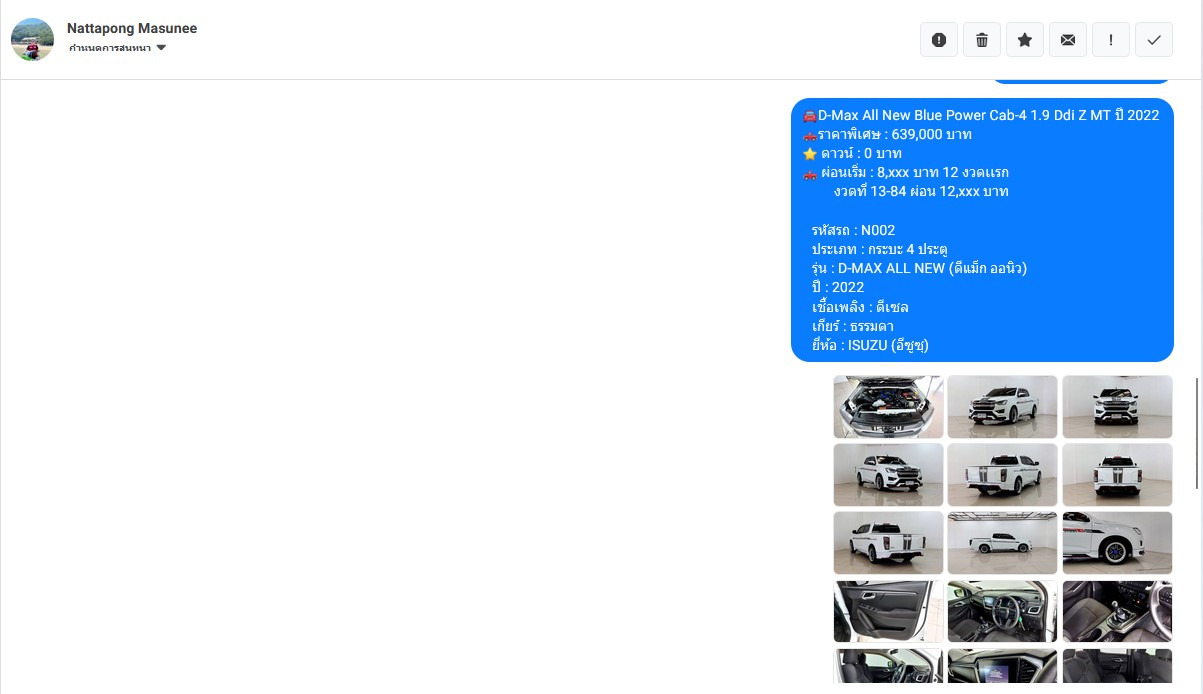Click the spam report exclamation circle icon
The image size is (1203, 694).
(x=939, y=40)
